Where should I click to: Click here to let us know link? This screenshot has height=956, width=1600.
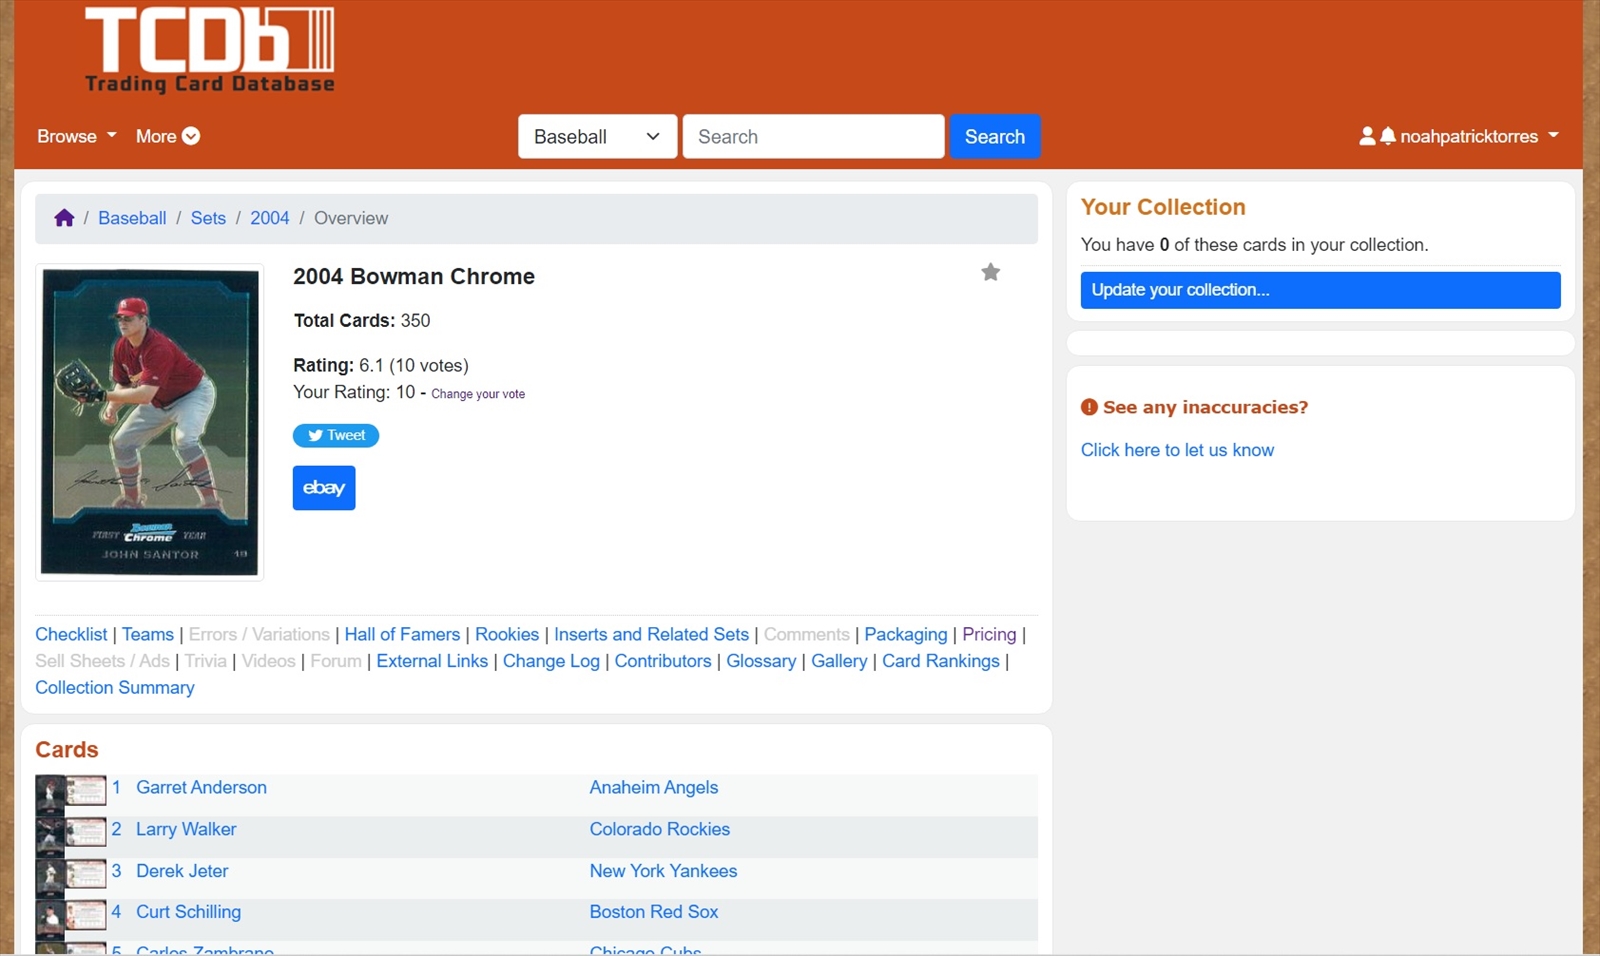(x=1177, y=450)
